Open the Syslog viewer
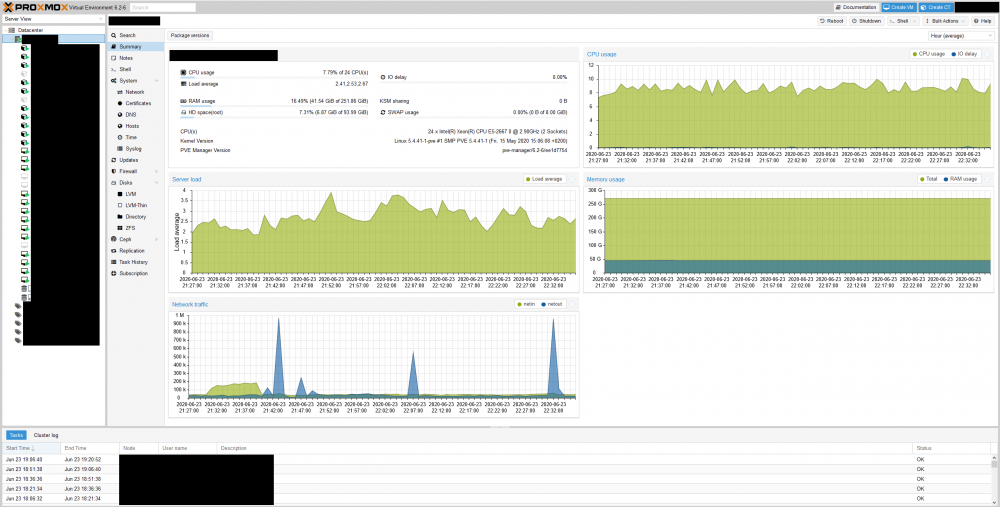Screen dimensions: 1000x507 click(133, 149)
